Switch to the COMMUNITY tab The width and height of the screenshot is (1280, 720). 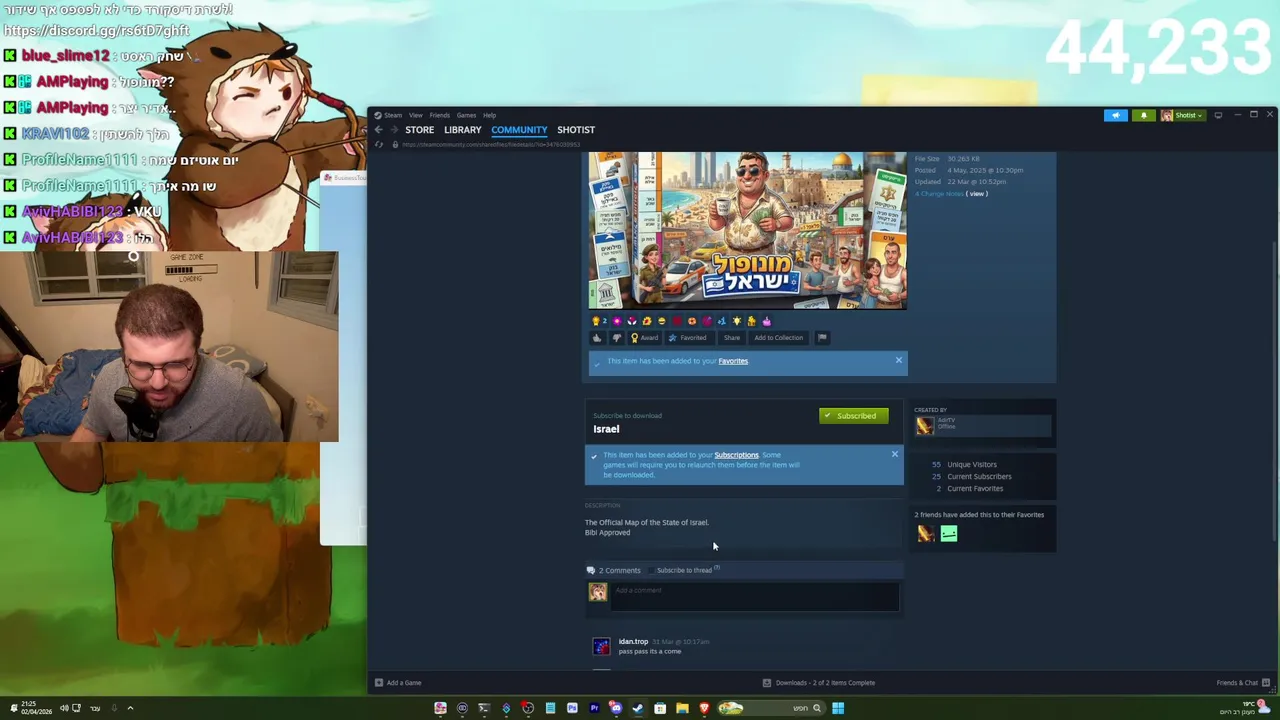coord(519,130)
